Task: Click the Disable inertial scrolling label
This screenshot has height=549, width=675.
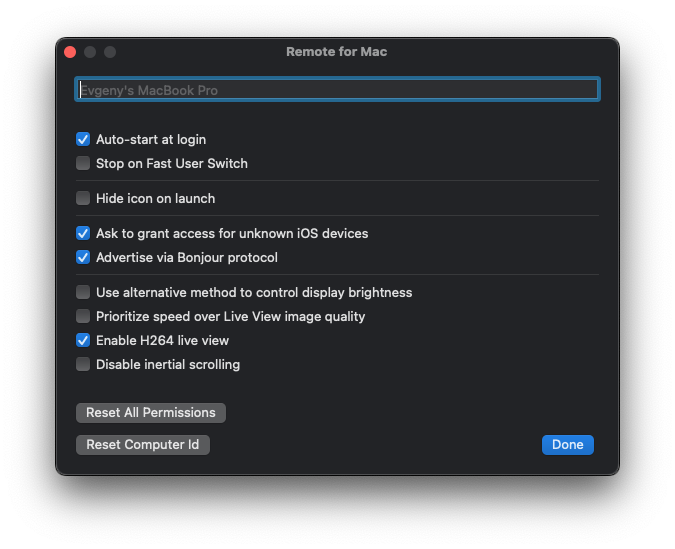Action: tap(168, 365)
